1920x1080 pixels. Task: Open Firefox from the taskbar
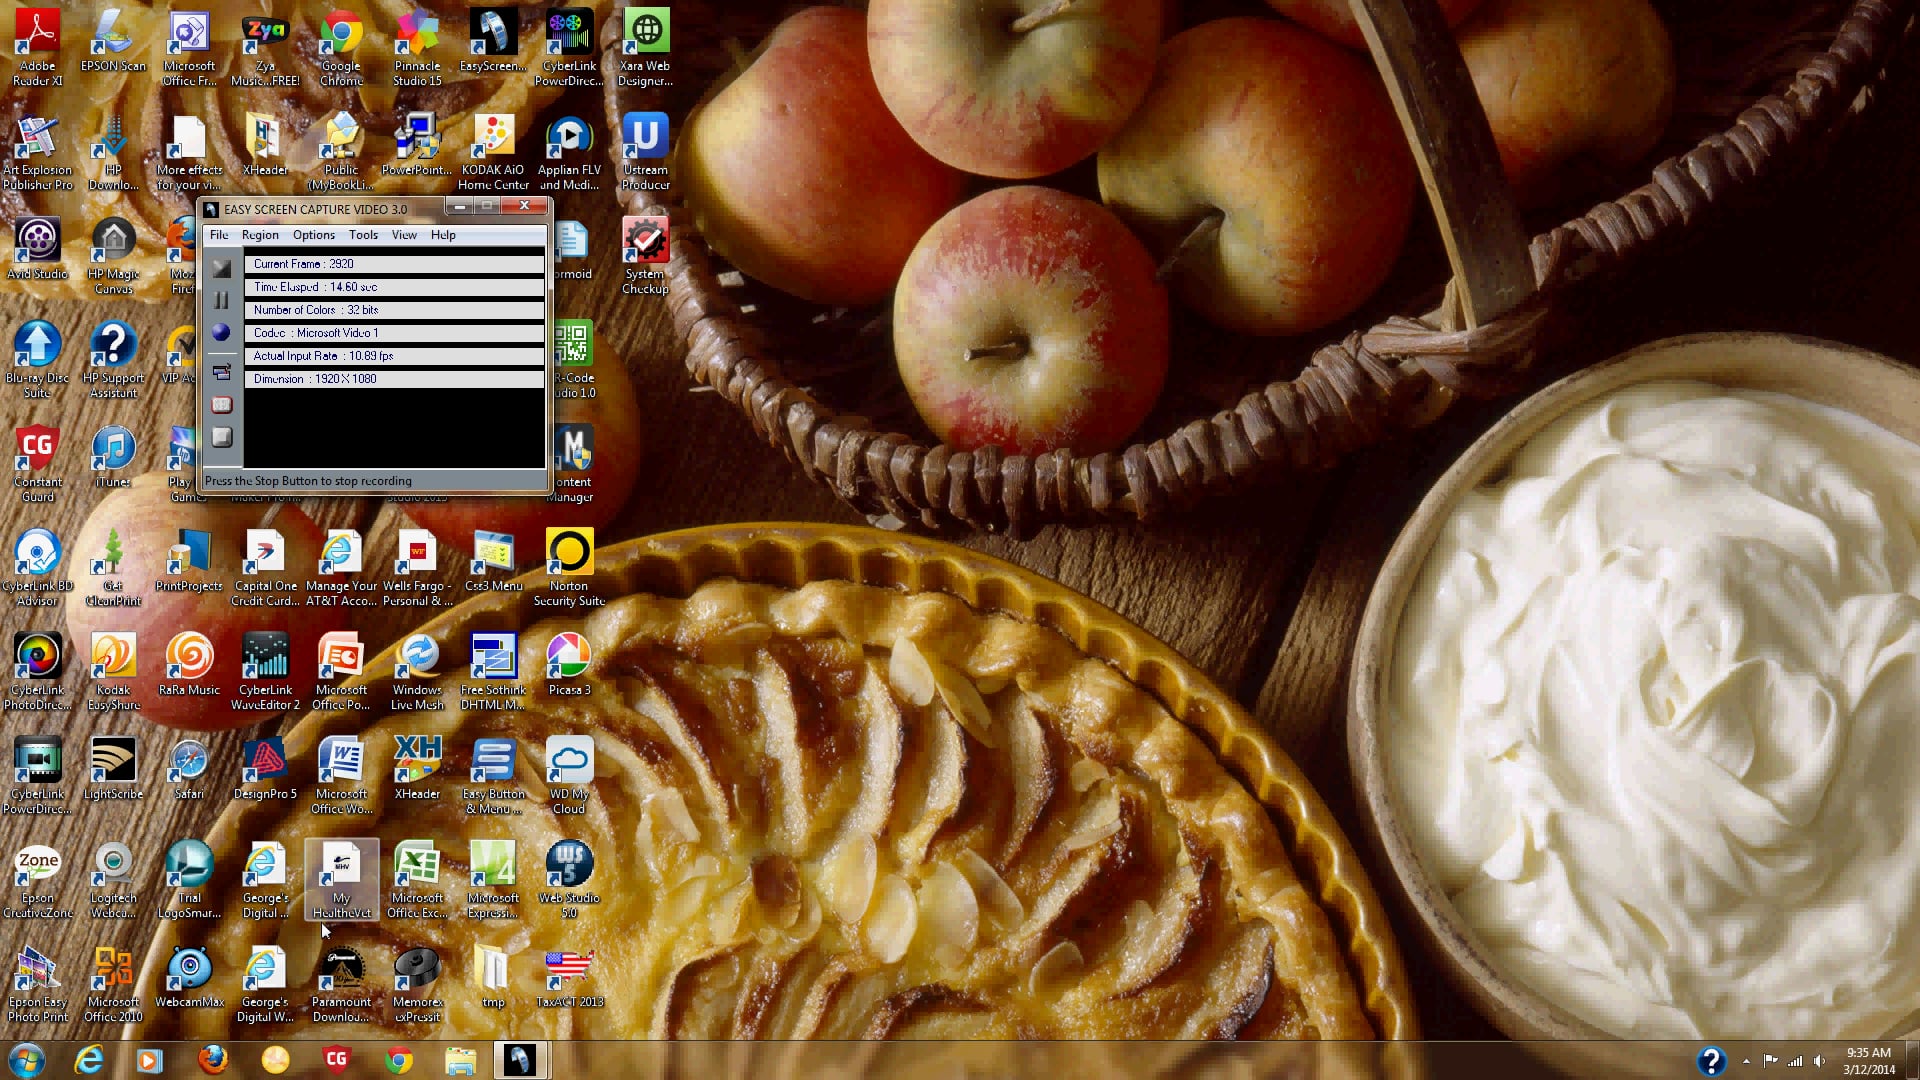point(212,1060)
